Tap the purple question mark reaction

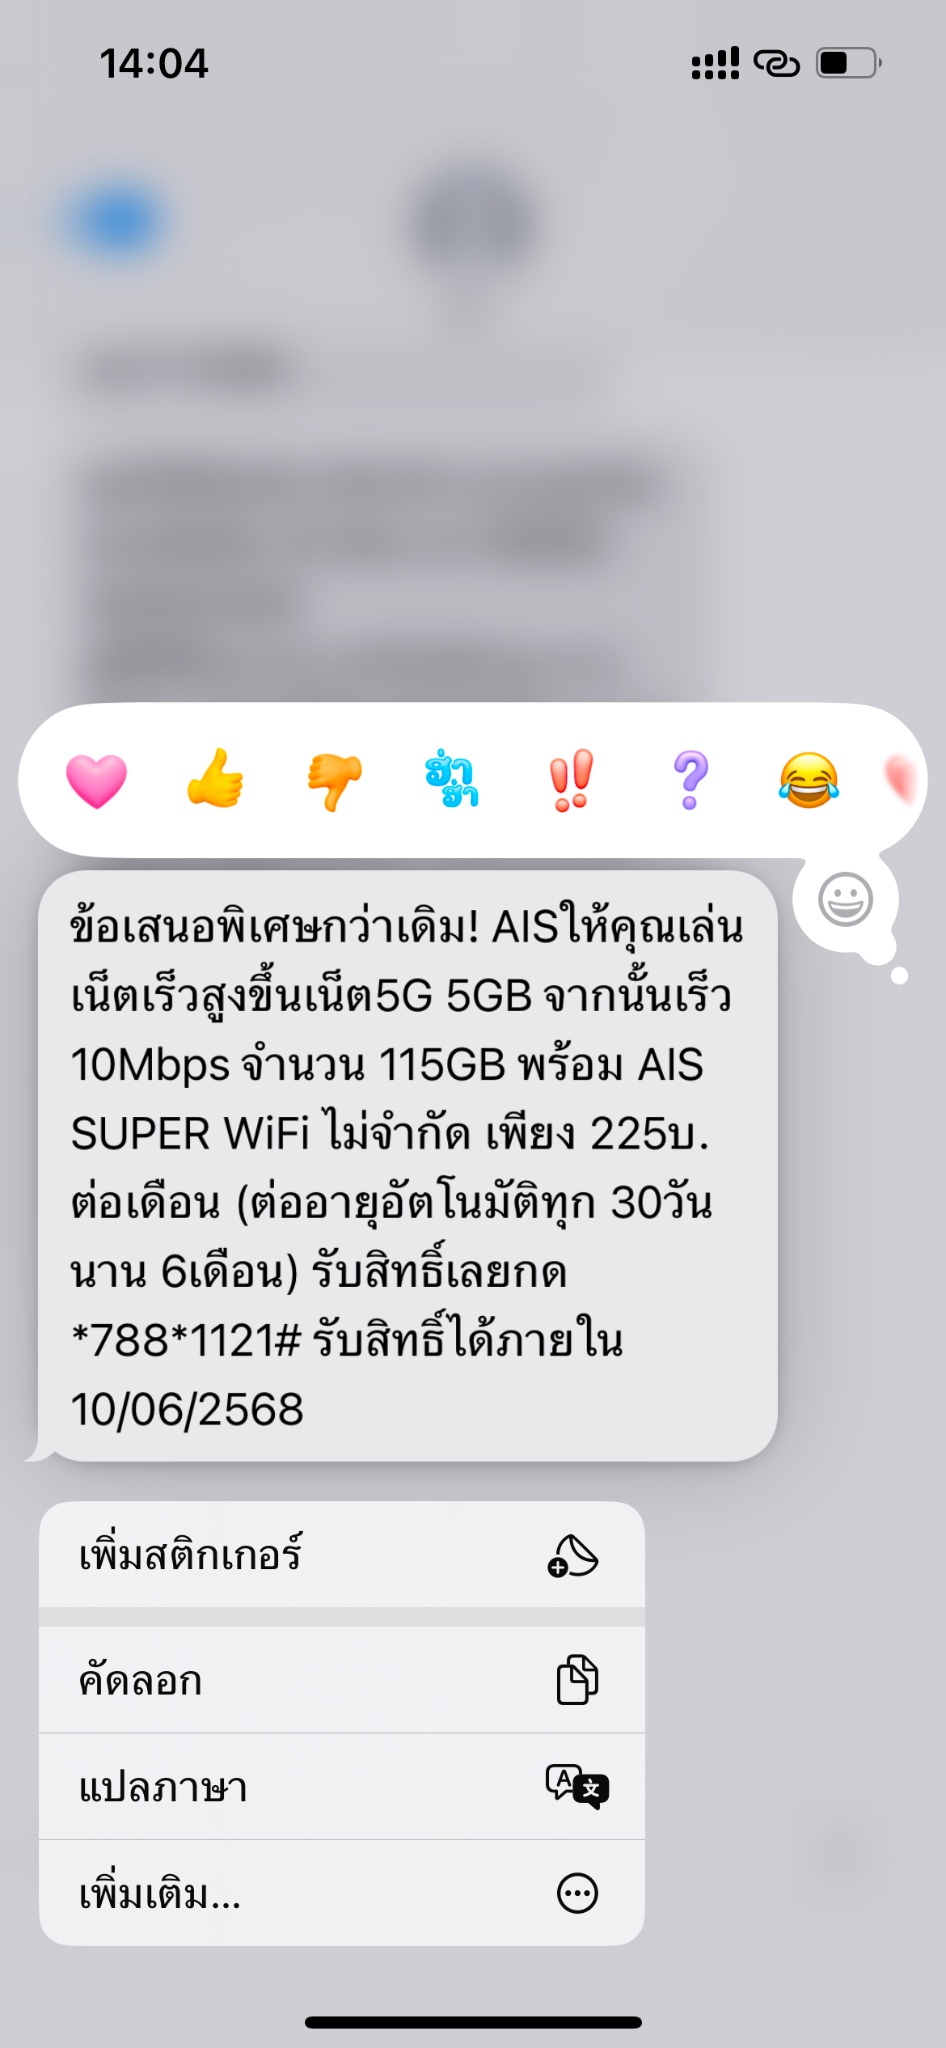(690, 780)
